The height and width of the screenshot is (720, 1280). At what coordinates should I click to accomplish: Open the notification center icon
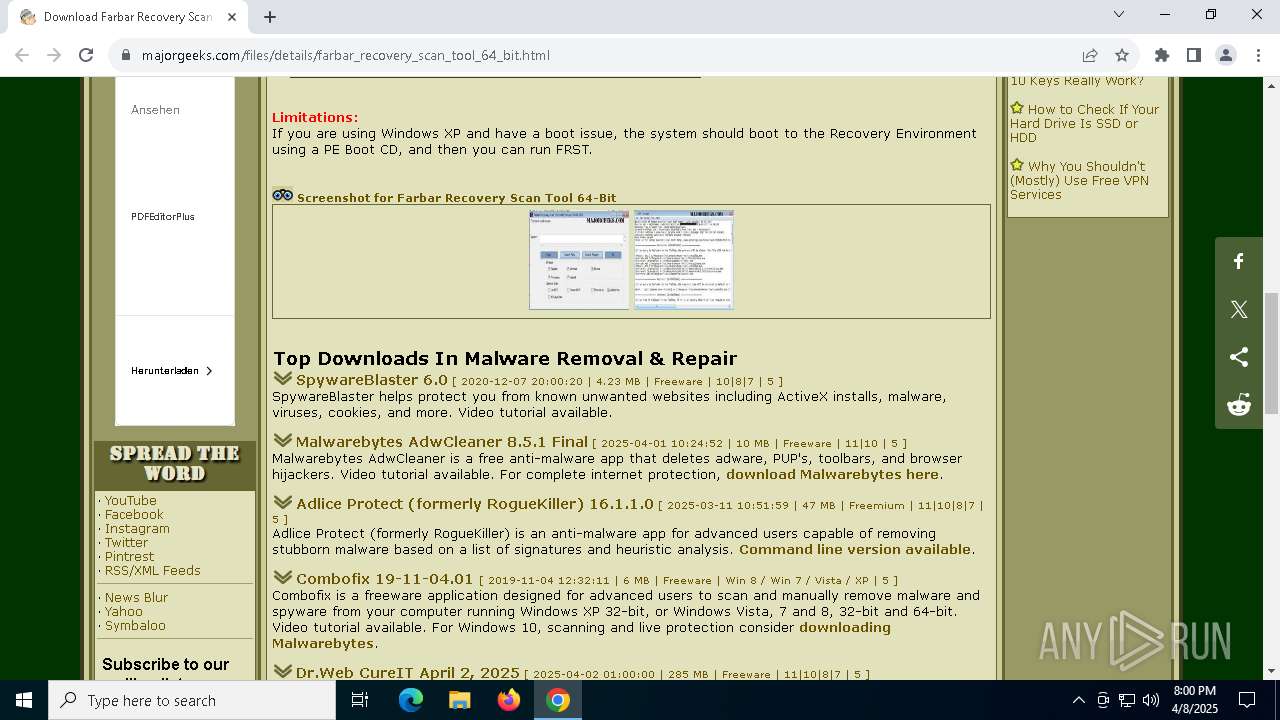(1247, 700)
